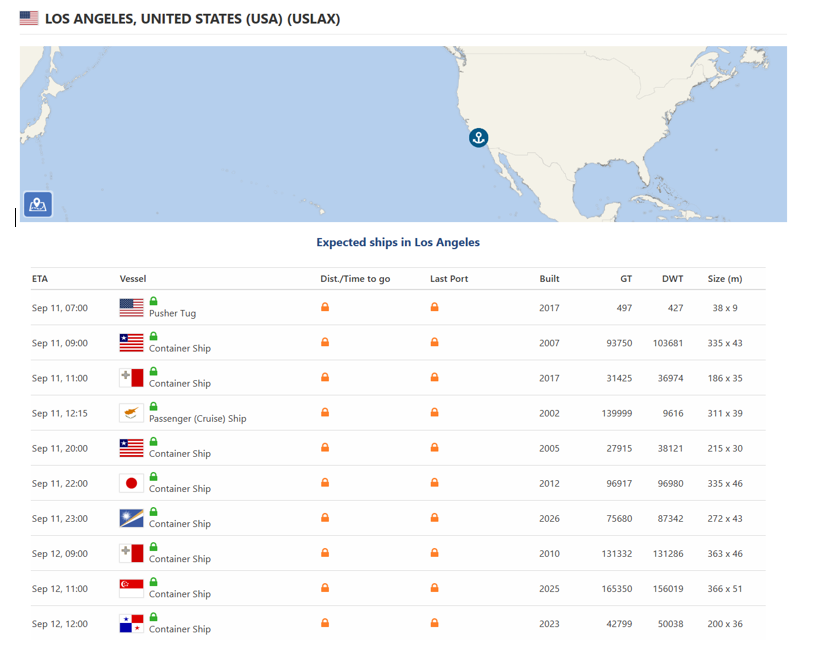Click the Malta flag in the Sep 12, 09:00 row

[131, 553]
